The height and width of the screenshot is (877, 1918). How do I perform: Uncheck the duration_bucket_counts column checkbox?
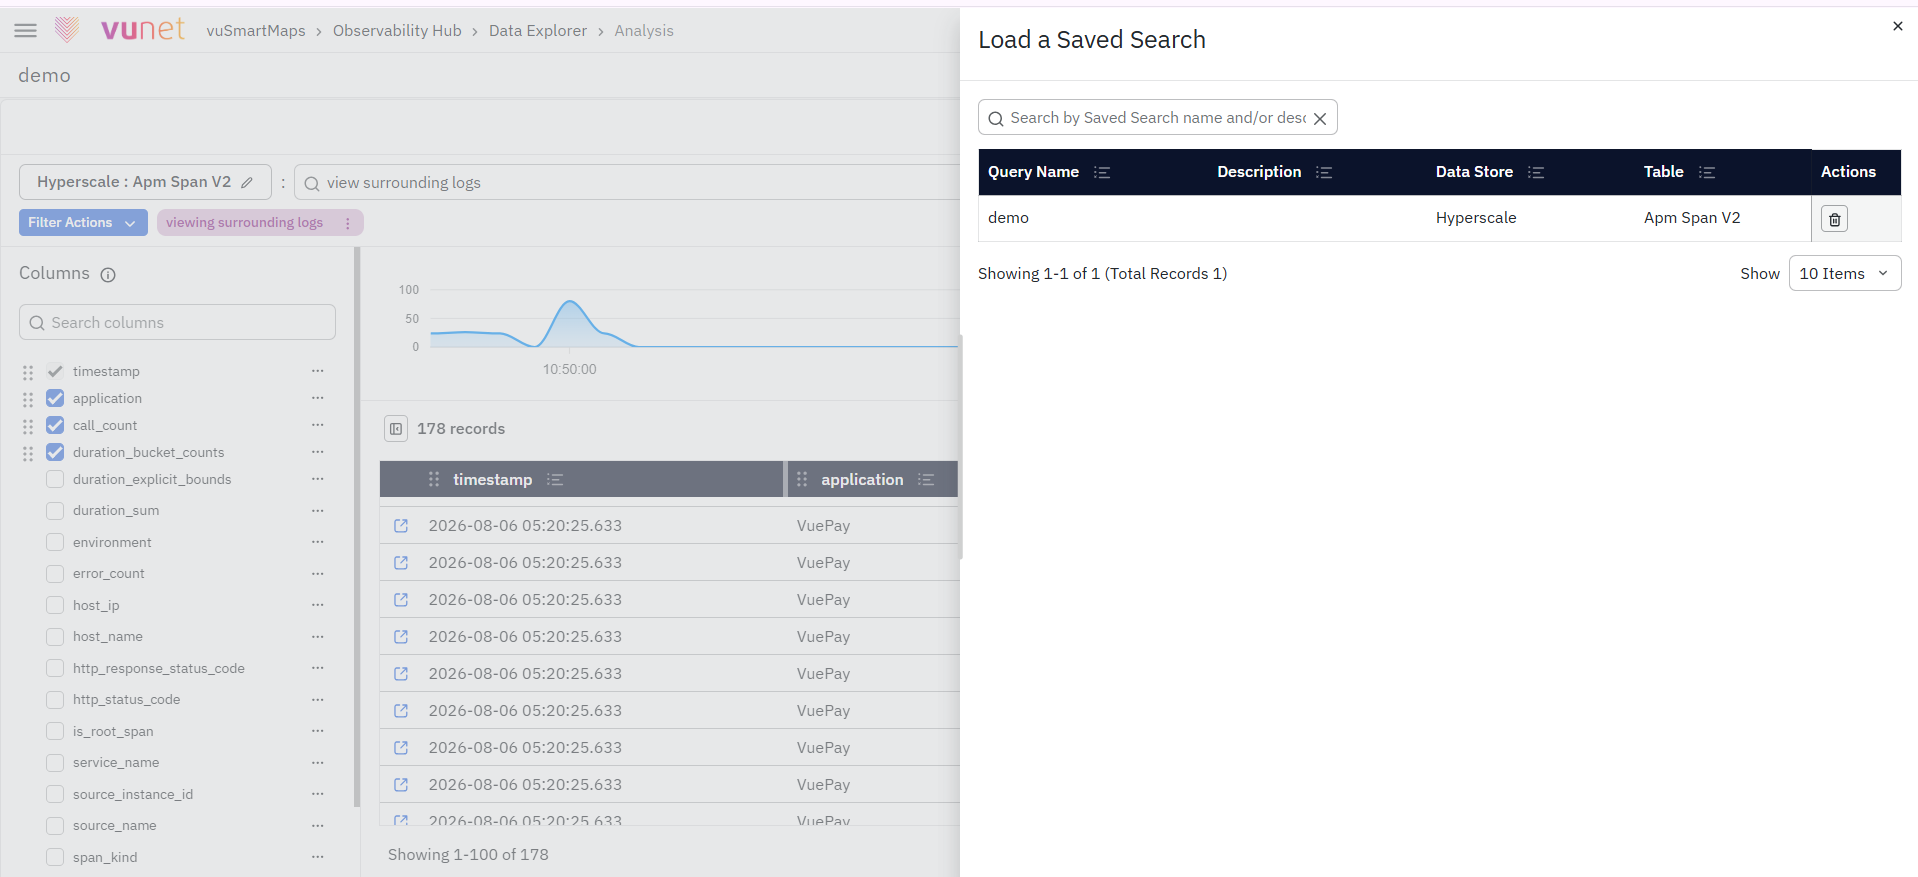tap(55, 452)
